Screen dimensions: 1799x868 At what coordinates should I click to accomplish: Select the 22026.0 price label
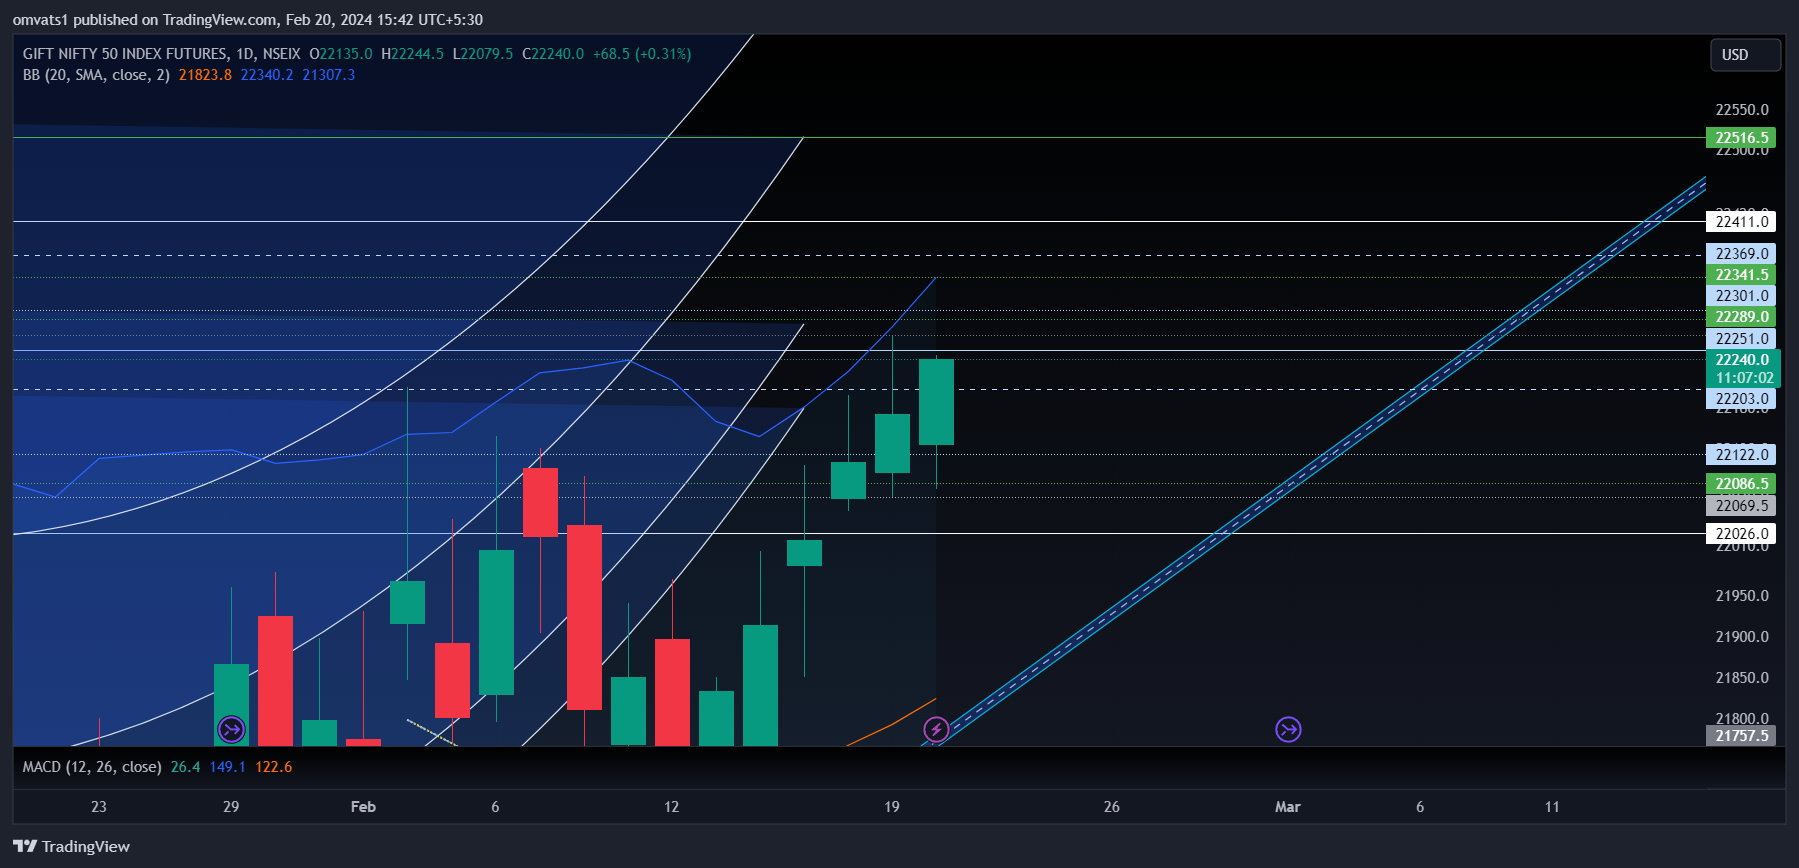1741,534
